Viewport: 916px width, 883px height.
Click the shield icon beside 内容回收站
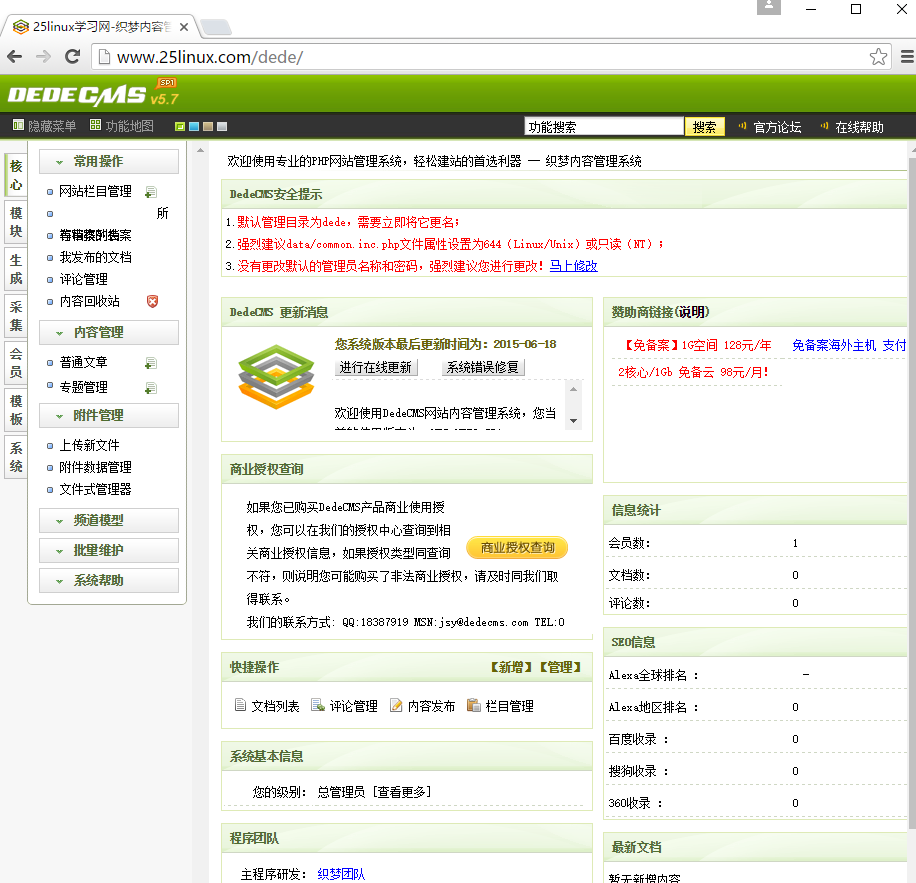pos(152,301)
